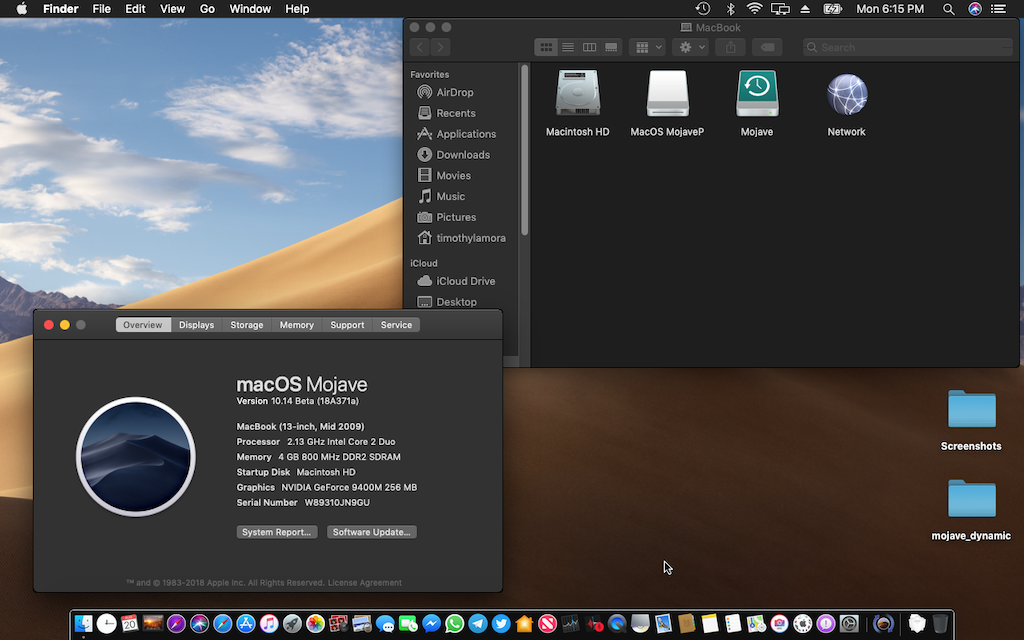This screenshot has height=640, width=1024.
Task: Open News app from the Dock
Action: coord(547,624)
